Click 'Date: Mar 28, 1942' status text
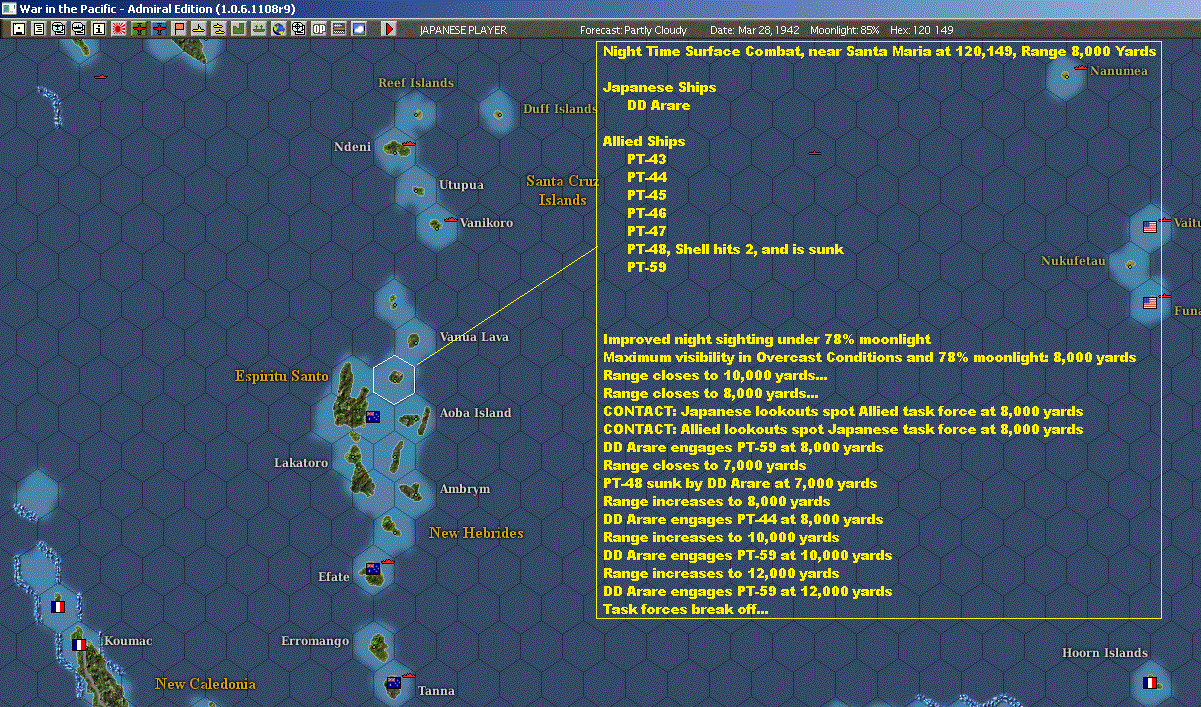The height and width of the screenshot is (707, 1201). (x=754, y=30)
